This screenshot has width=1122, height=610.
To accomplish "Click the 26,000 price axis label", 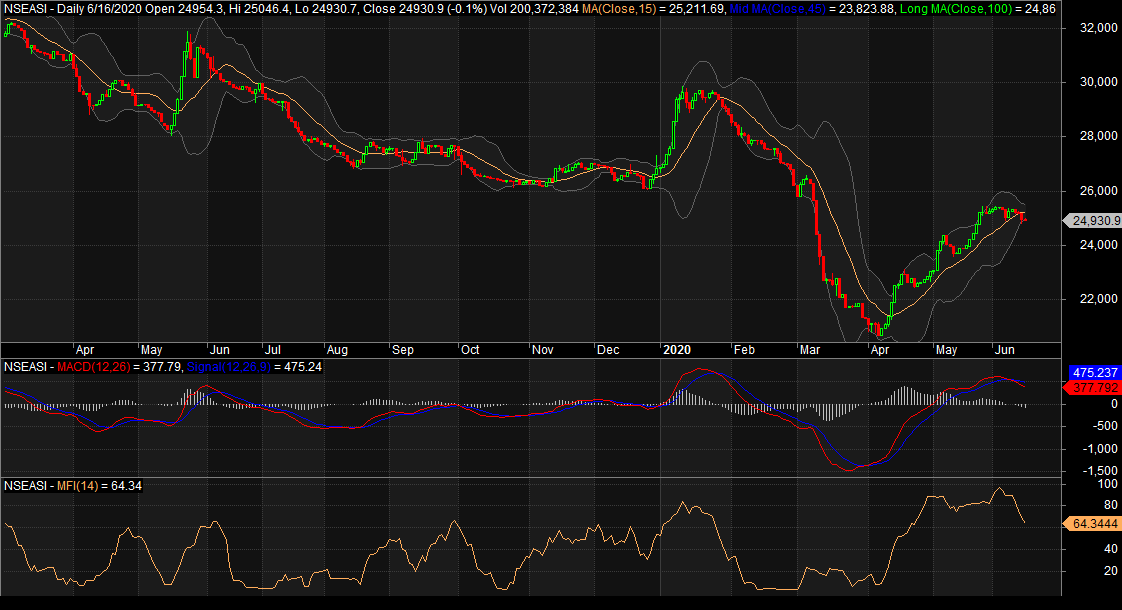I will click(1099, 191).
